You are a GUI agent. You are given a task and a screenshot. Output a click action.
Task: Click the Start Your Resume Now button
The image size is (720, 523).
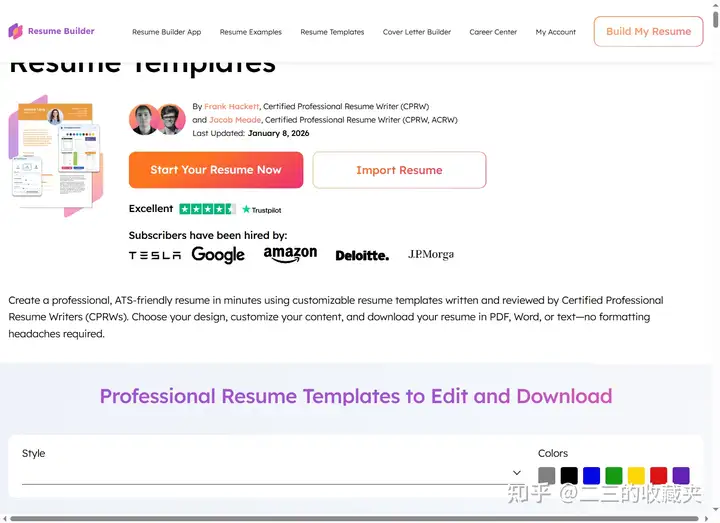point(216,170)
